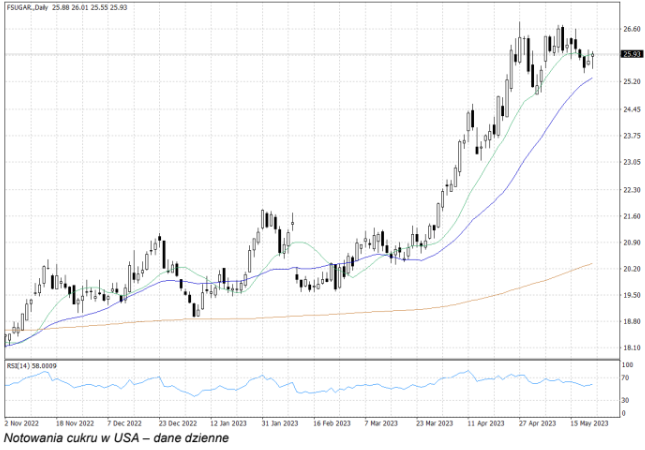
Task: Select the 23 Dec 2022 date label
Action: pyautogui.click(x=178, y=423)
